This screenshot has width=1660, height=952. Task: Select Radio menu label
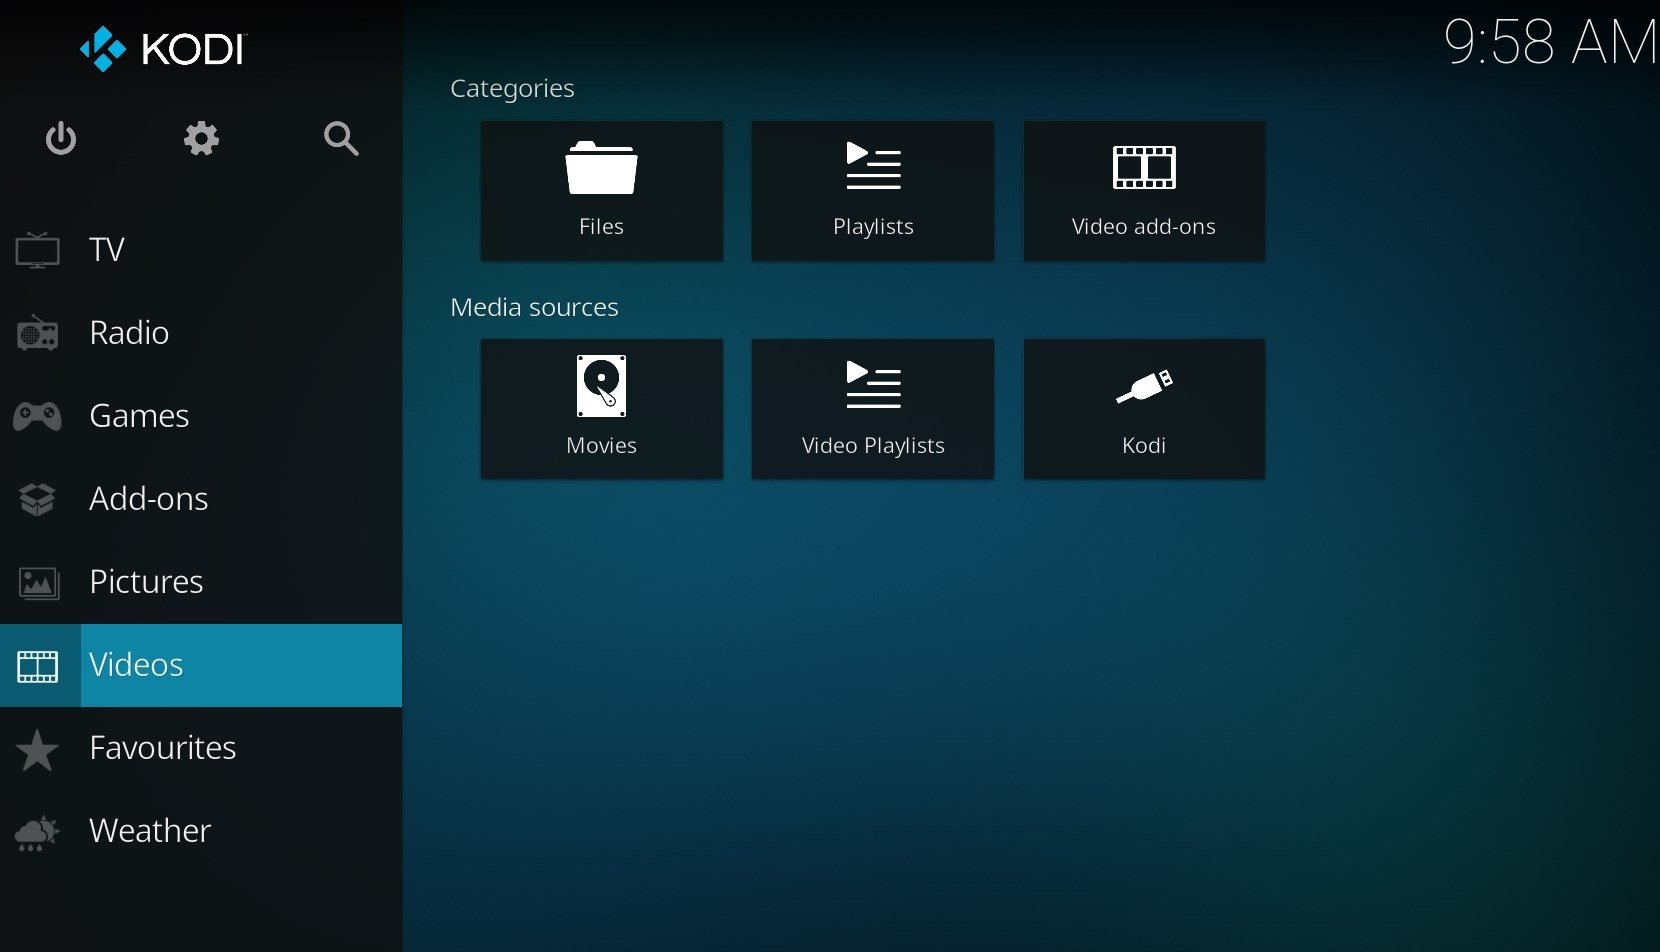click(129, 333)
